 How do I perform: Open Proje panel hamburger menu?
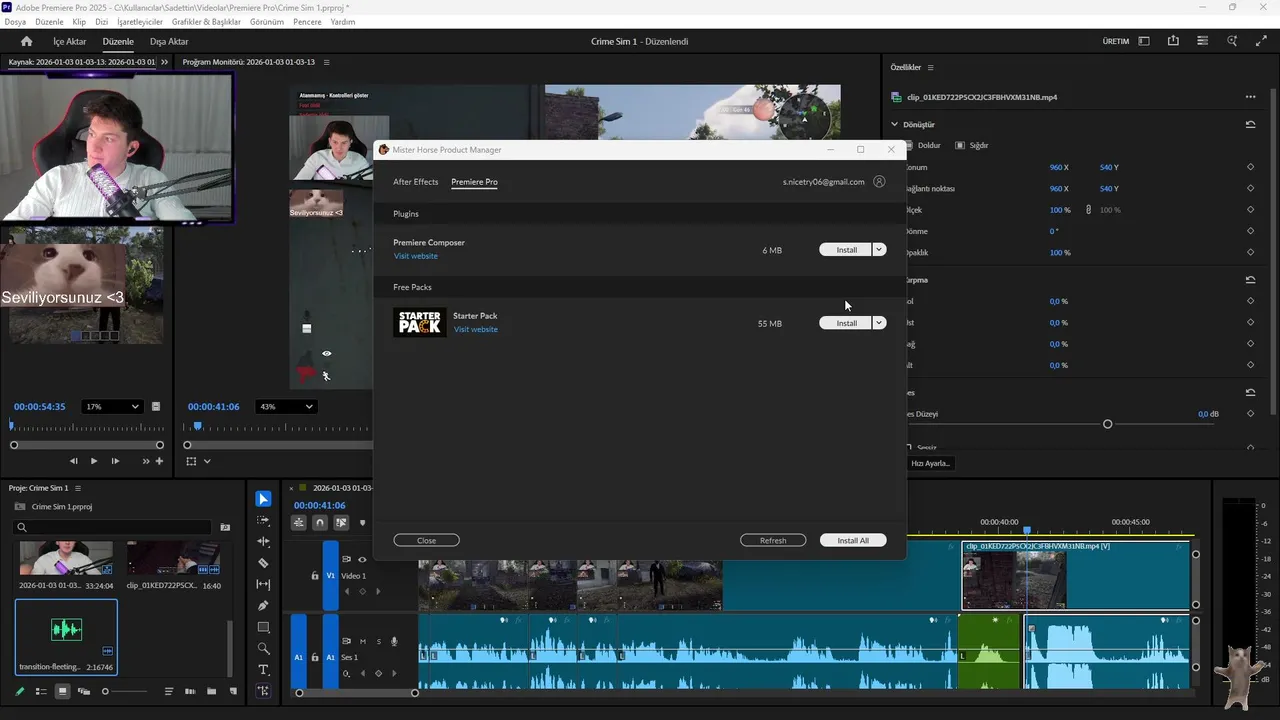[78, 488]
